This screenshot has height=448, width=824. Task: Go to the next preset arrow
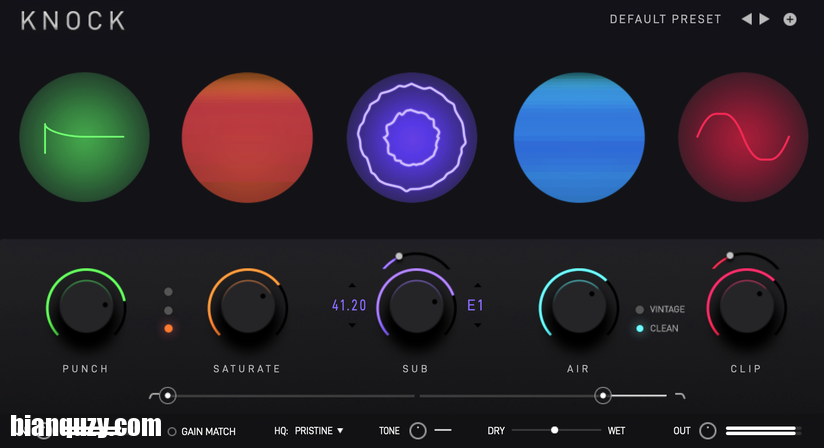click(765, 19)
